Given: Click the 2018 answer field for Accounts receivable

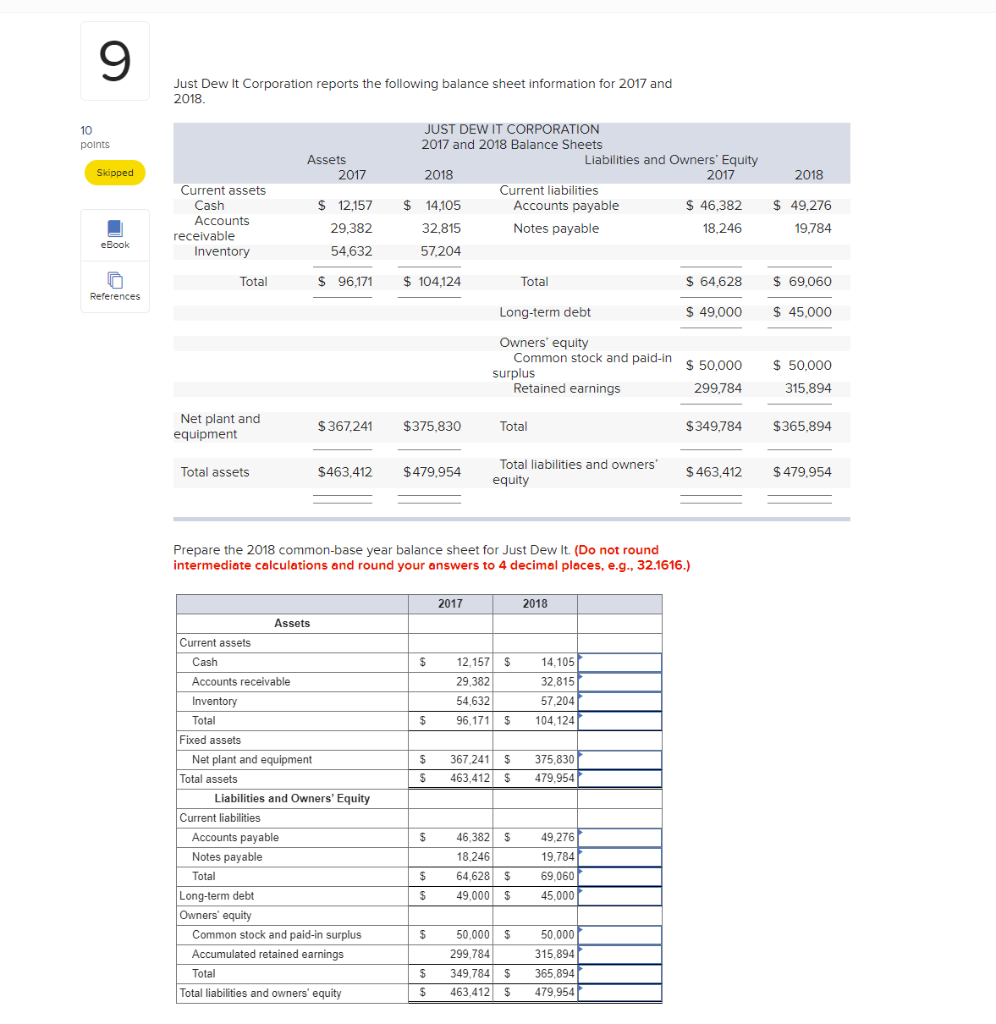Looking at the screenshot, I should (620, 681).
